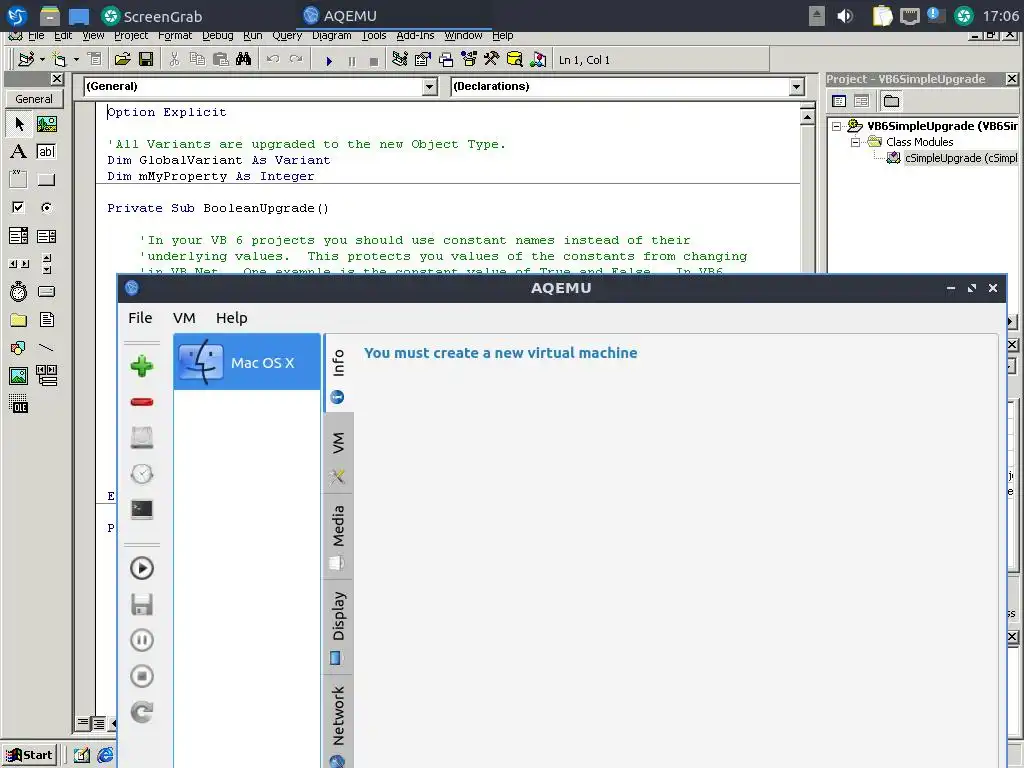Image resolution: width=1024 pixels, height=768 pixels.
Task: Toggle Folders in Project explorer
Action: (891, 101)
